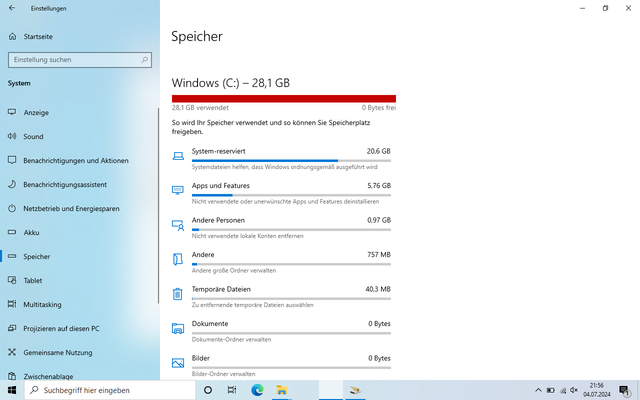Click the Benachrichtigungen und Aktionen icon

[12, 160]
